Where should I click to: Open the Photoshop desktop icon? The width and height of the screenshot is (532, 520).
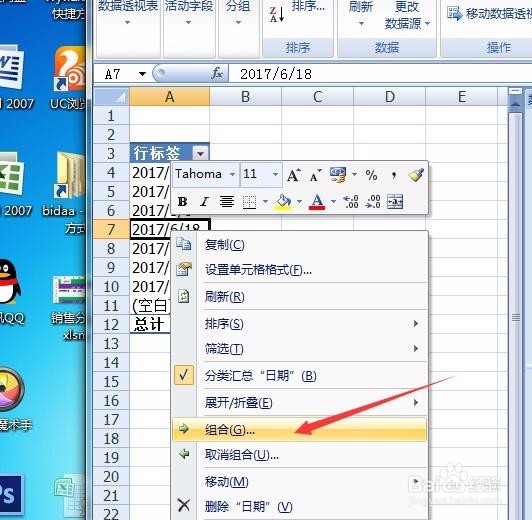pos(12,494)
